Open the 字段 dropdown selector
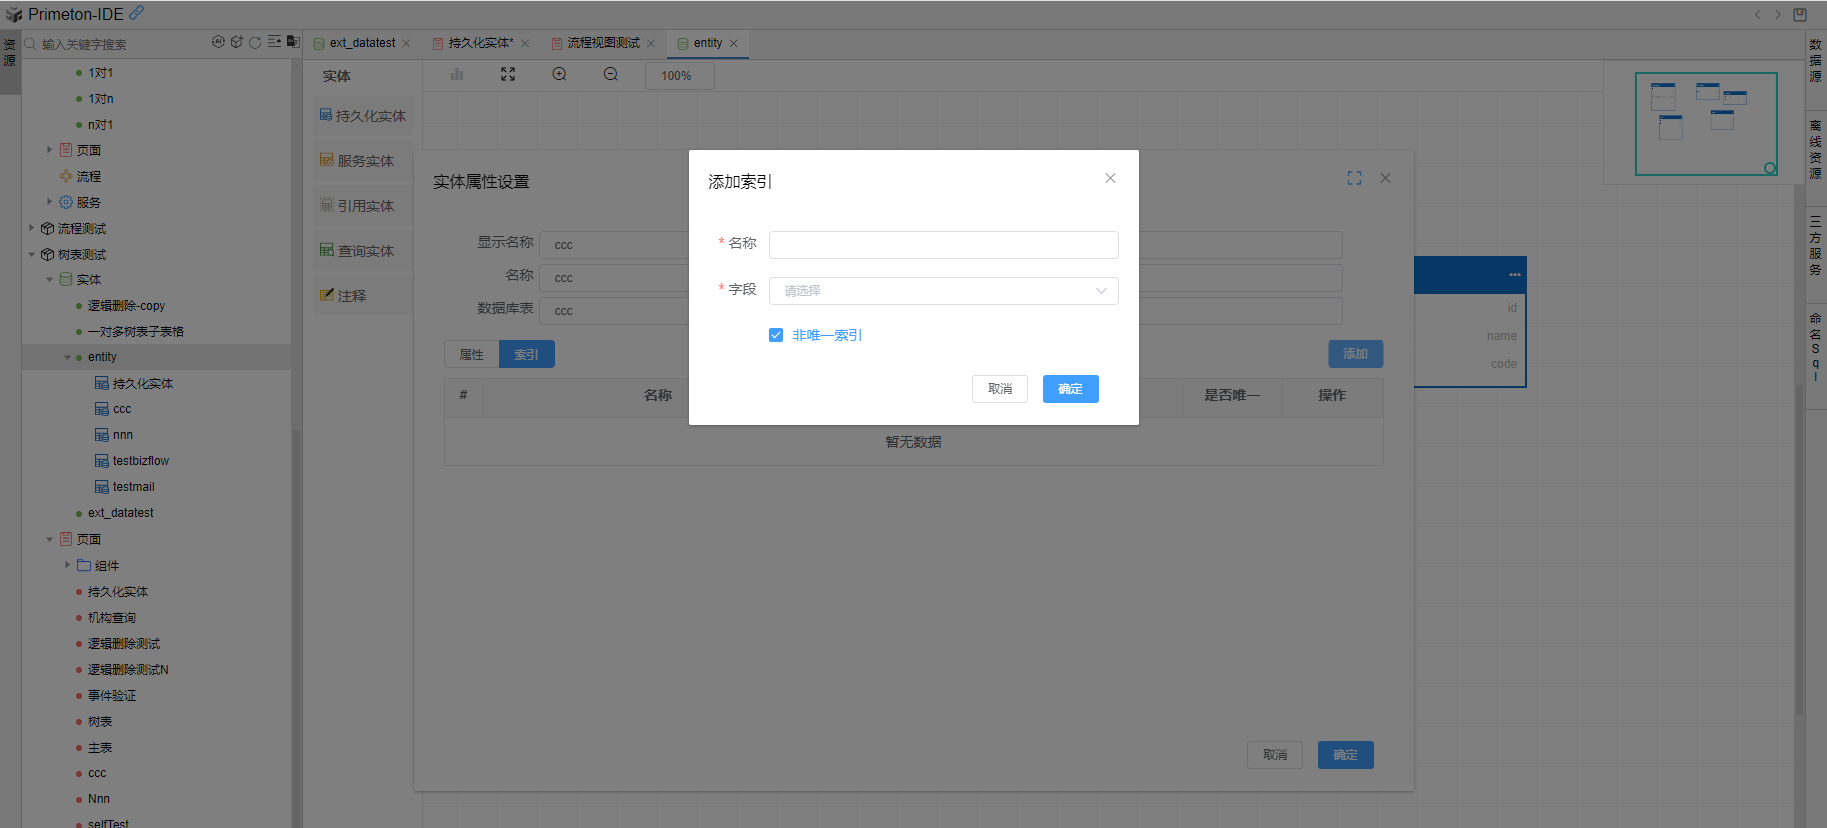This screenshot has width=1827, height=828. click(x=943, y=291)
